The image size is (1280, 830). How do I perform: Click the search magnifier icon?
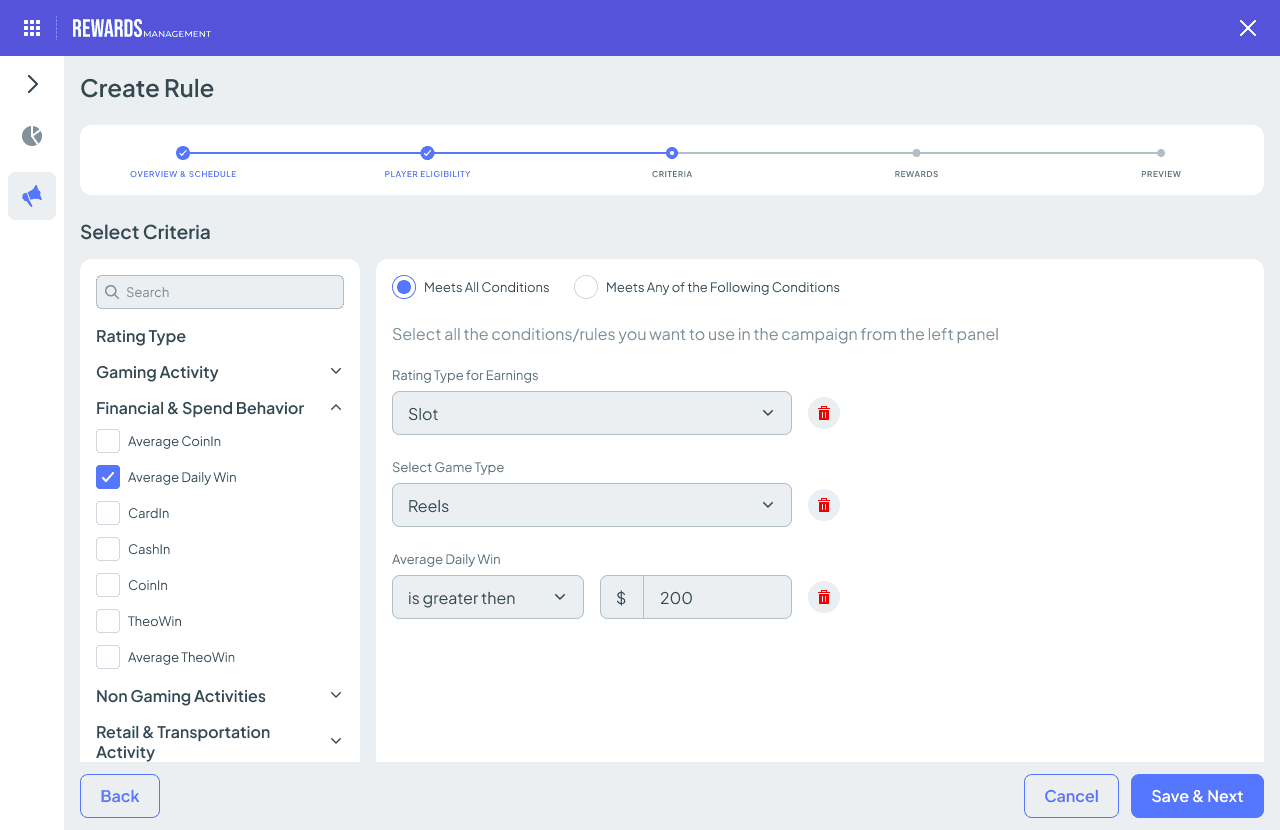point(111,291)
